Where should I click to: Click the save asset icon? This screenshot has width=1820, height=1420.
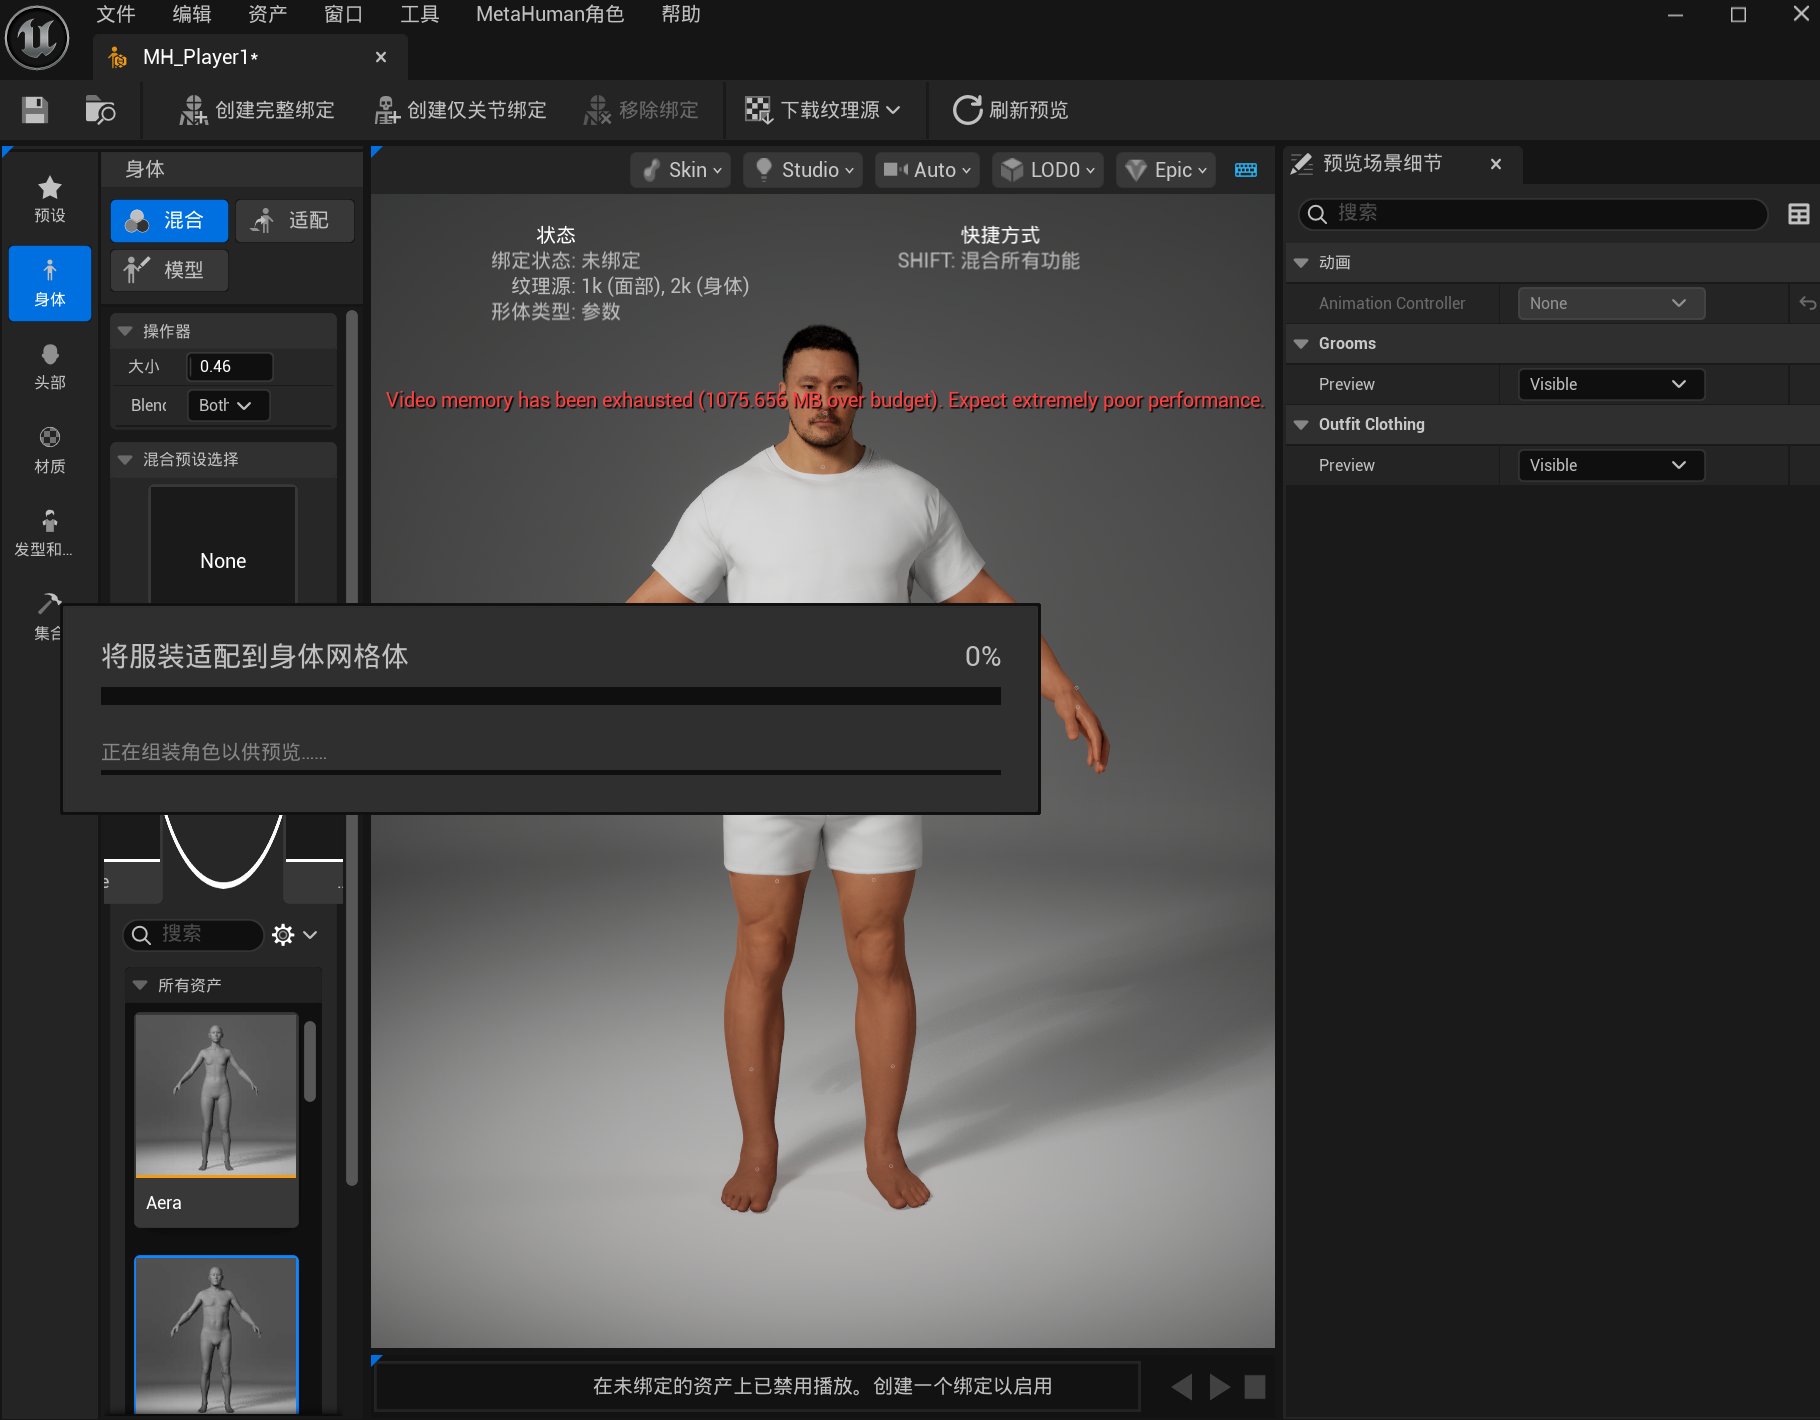(x=35, y=110)
